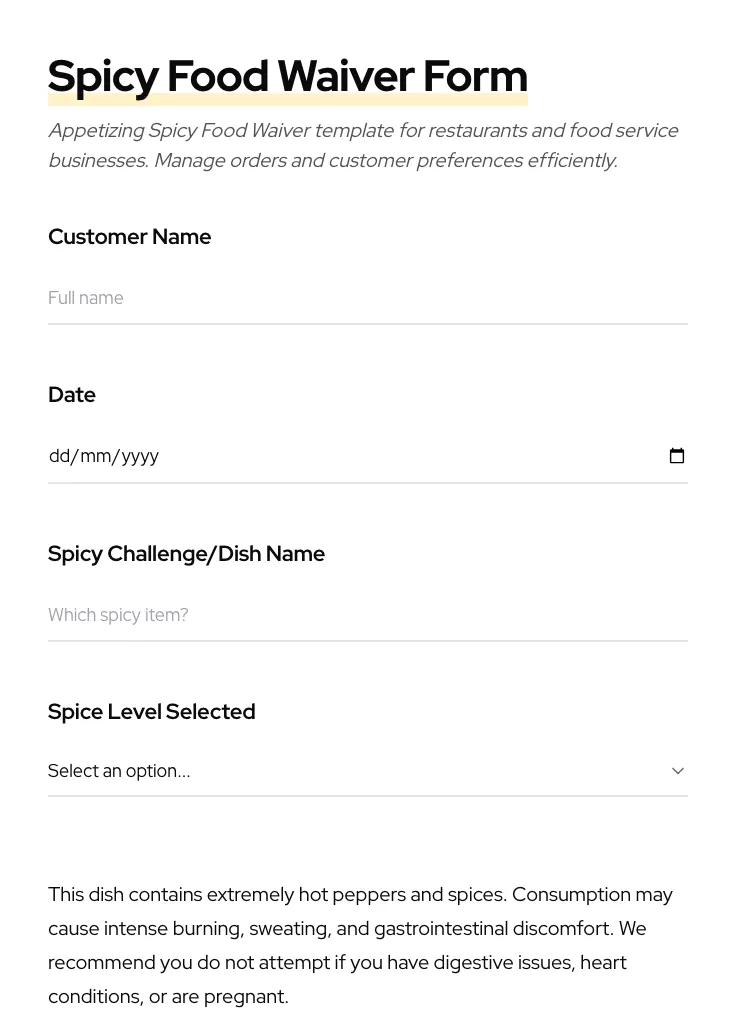Click the Spicy Food Waiver Form title

288,75
